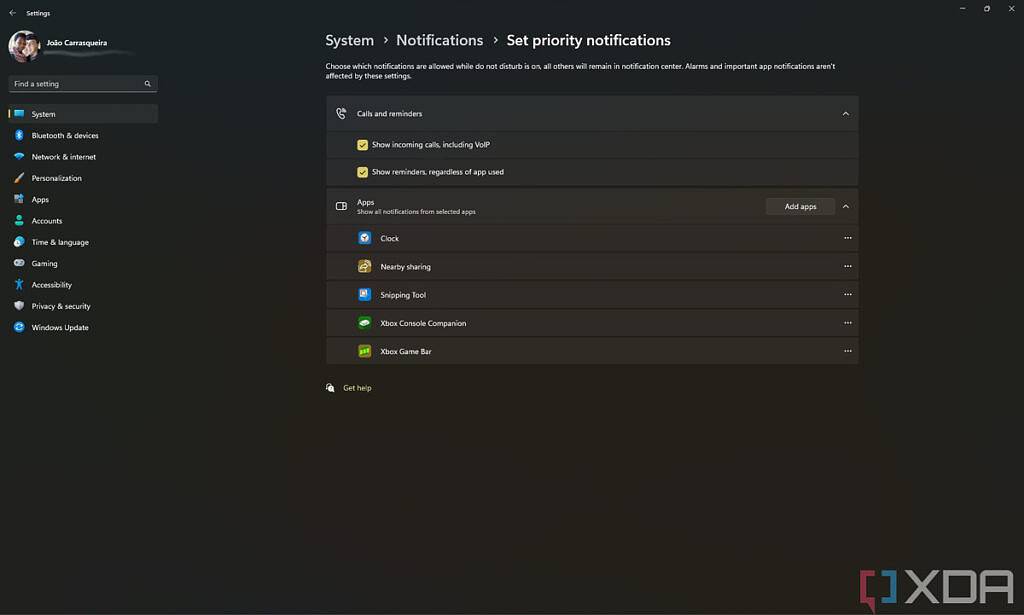The image size is (1024, 615).
Task: Click the Privacy & security shield icon
Action: (x=18, y=306)
